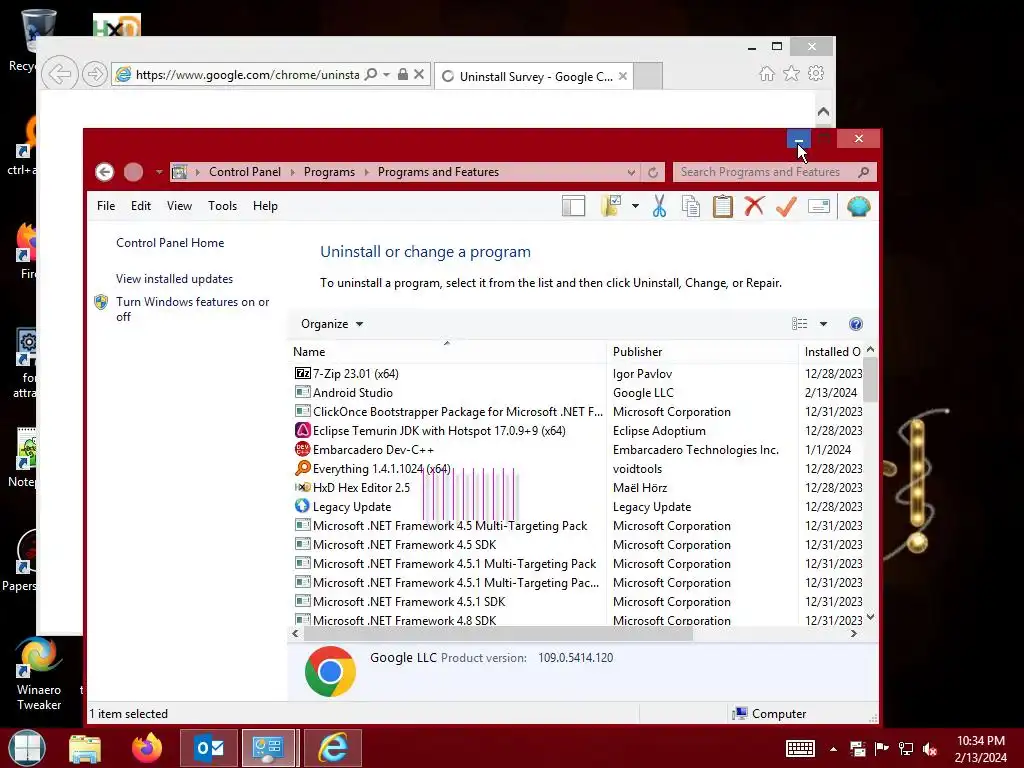Click the rename field toolbar icon
The height and width of the screenshot is (768, 1024).
[x=819, y=206]
